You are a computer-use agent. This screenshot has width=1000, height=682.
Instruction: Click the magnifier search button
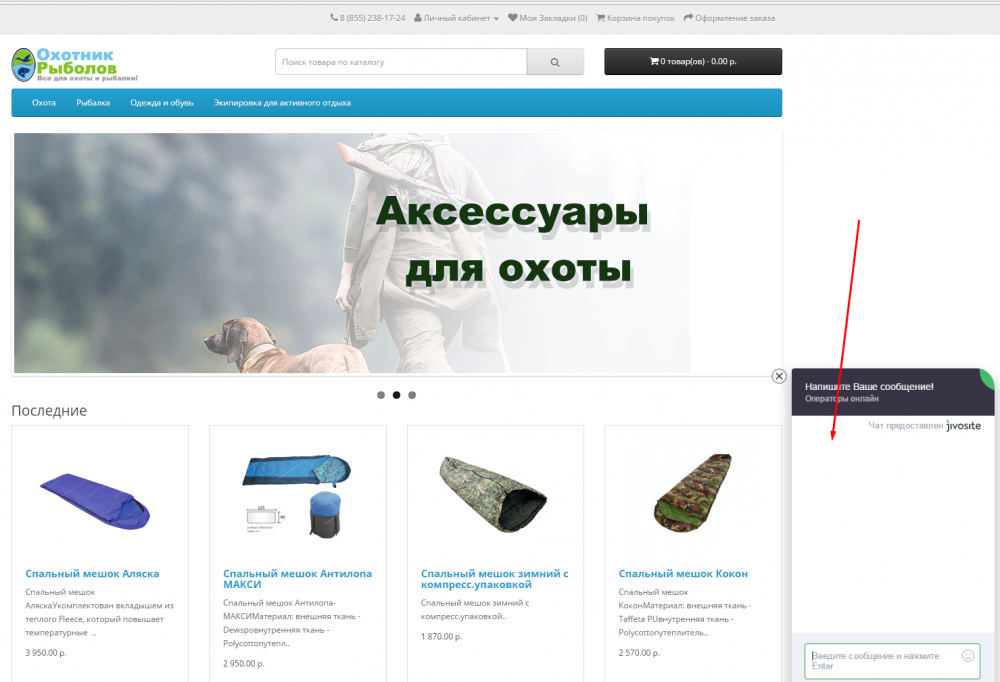coord(555,62)
